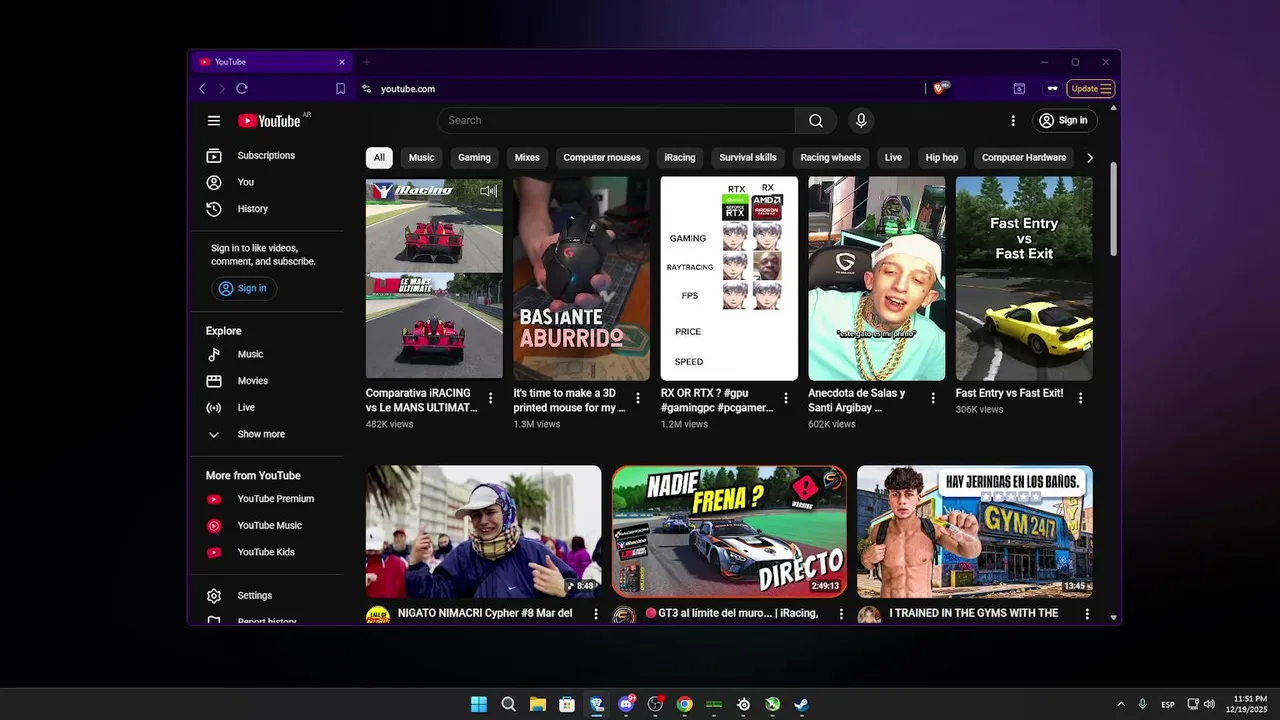The image size is (1280, 720).
Task: Click Sign in button in top header
Action: click(1063, 121)
